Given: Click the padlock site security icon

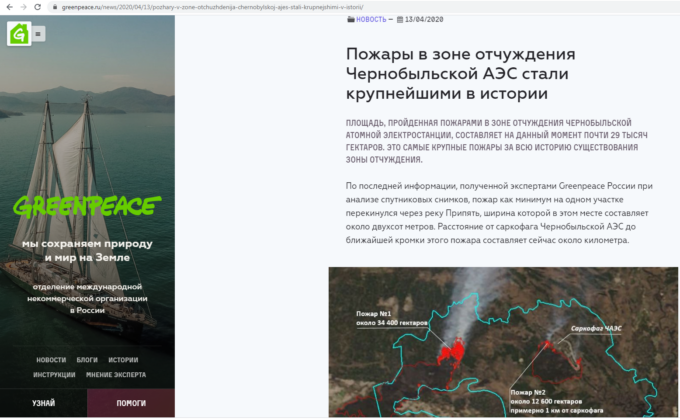Looking at the screenshot, I should point(55,7).
